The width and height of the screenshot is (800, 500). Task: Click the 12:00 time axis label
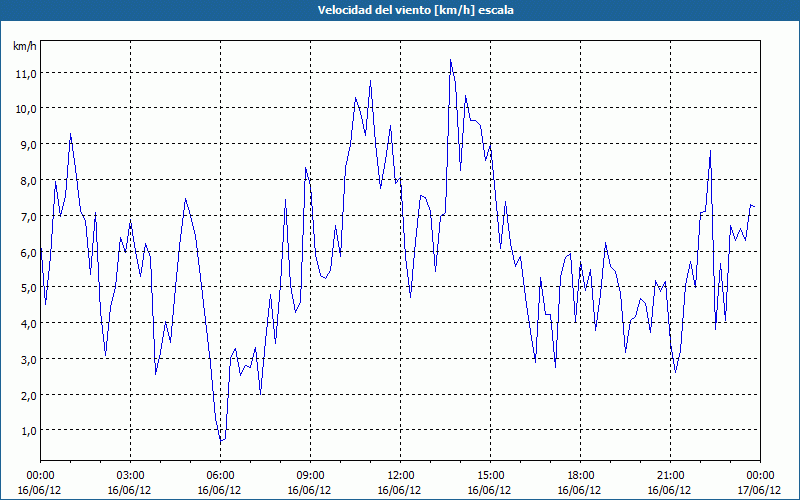click(x=401, y=476)
